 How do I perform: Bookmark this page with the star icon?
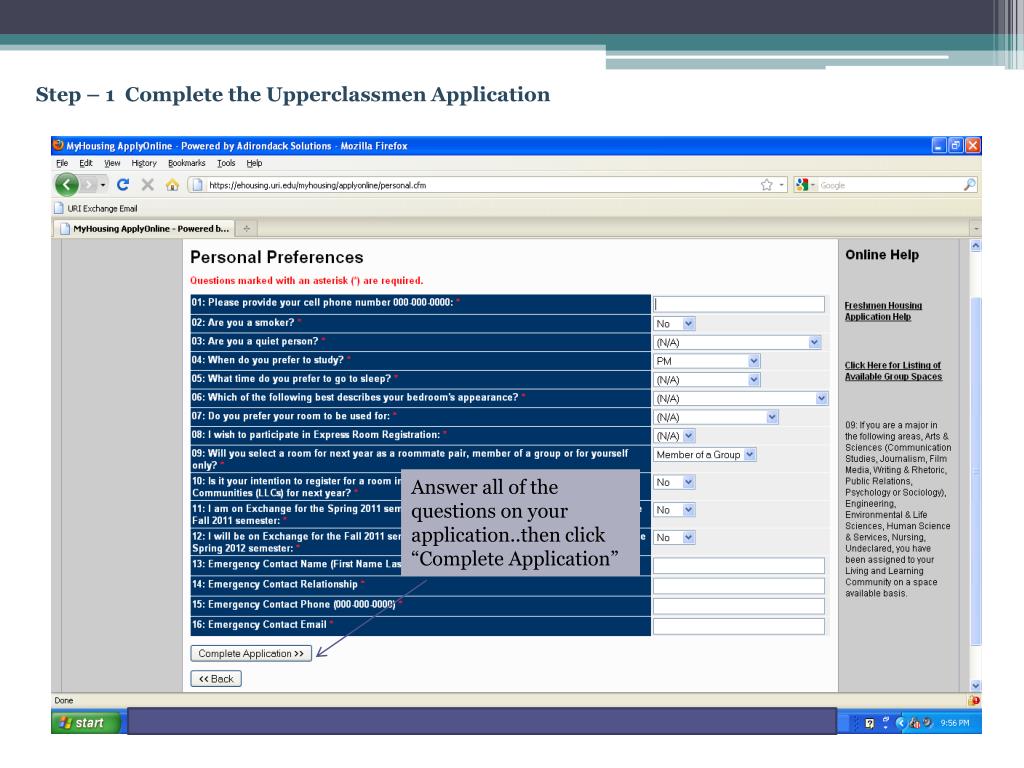pyautogui.click(x=767, y=185)
